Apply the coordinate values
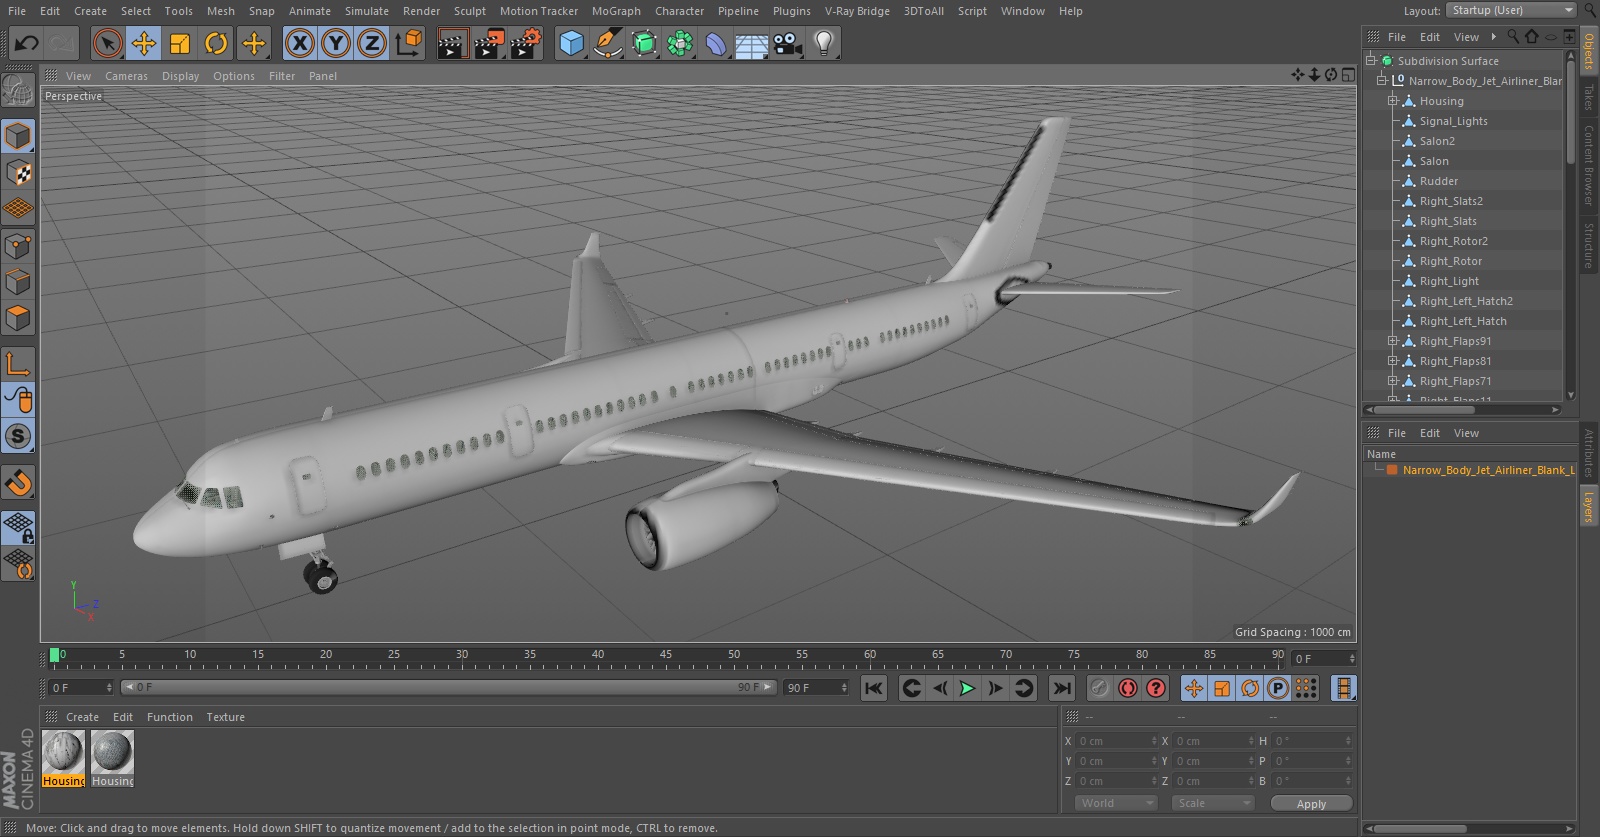Screen dimensions: 1600x837 pos(1311,803)
